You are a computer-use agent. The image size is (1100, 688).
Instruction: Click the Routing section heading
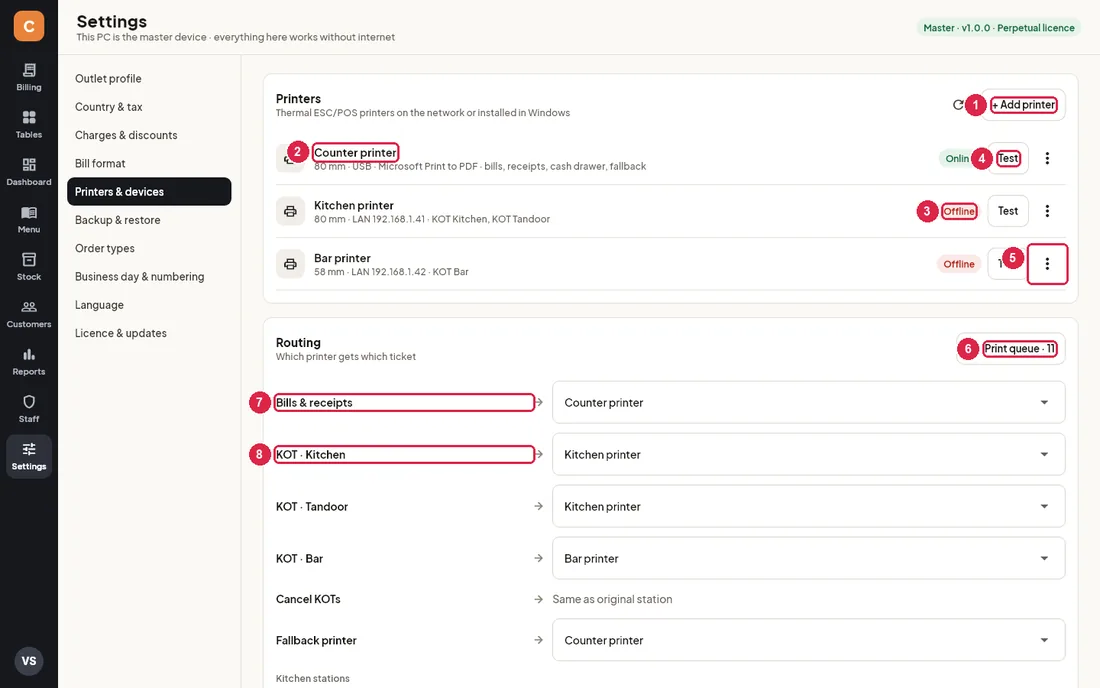(x=298, y=342)
